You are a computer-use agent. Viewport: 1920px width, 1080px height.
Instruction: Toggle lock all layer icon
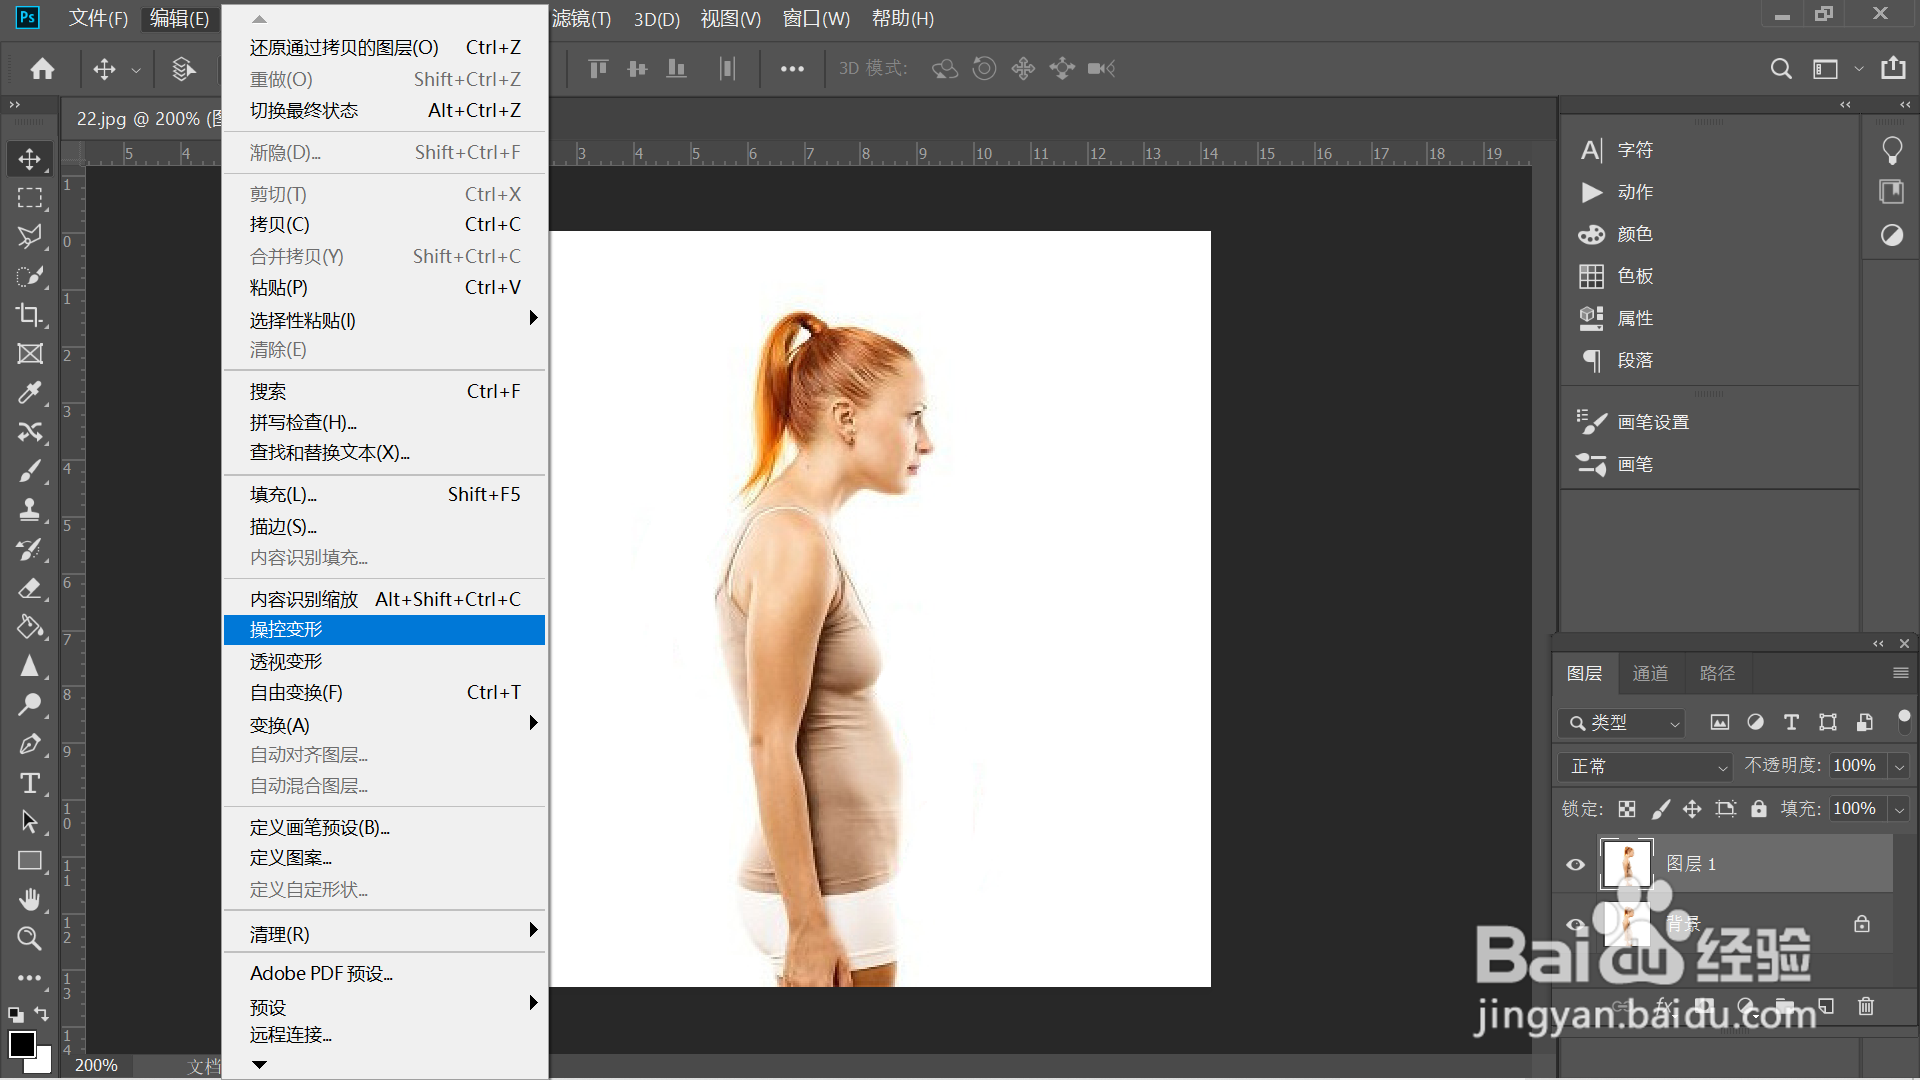(1758, 809)
